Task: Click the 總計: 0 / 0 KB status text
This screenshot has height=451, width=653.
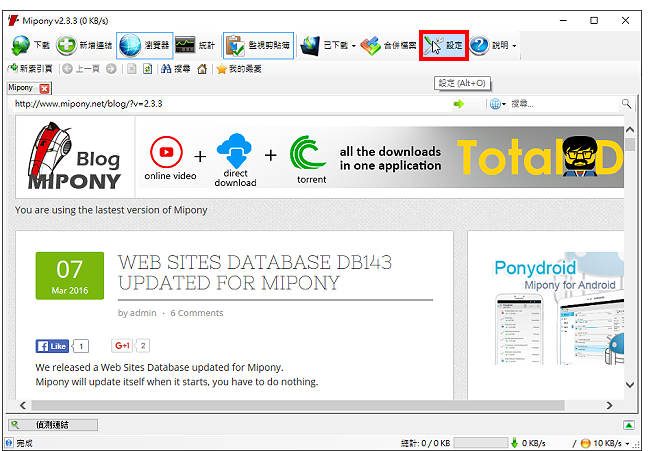Action: tap(425, 443)
